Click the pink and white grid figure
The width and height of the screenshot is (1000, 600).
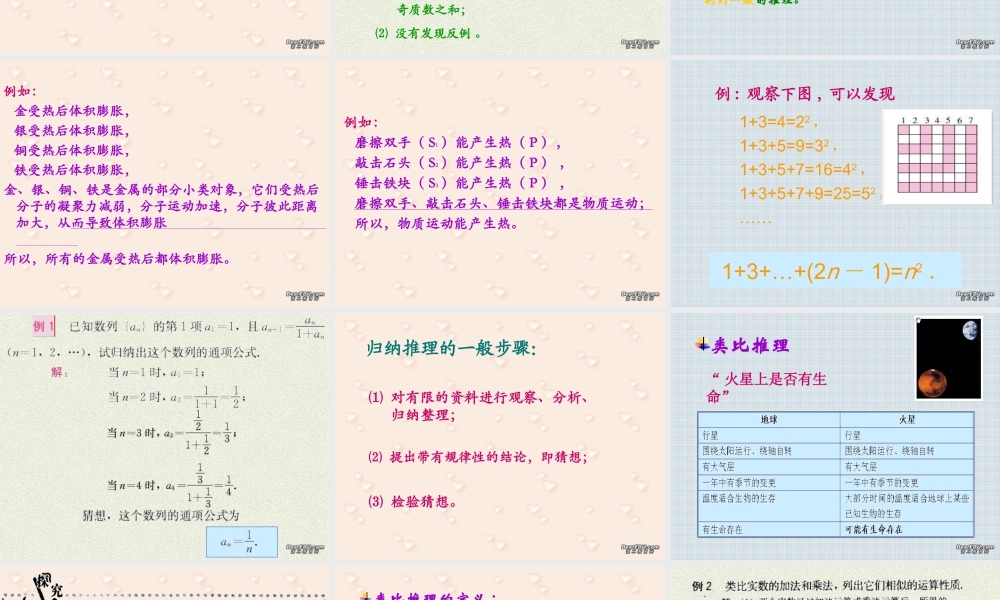coord(936,157)
